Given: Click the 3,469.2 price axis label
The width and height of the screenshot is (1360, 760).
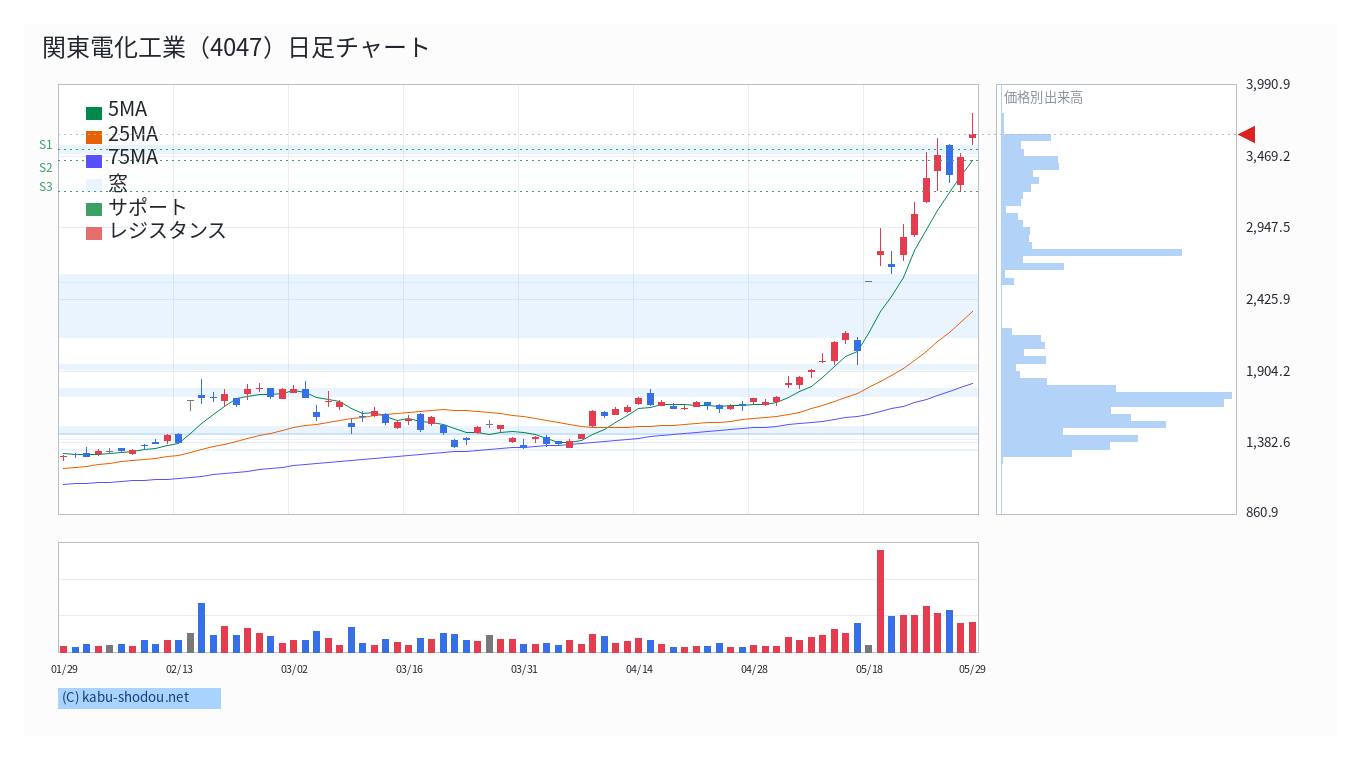Looking at the screenshot, I should point(1268,156).
